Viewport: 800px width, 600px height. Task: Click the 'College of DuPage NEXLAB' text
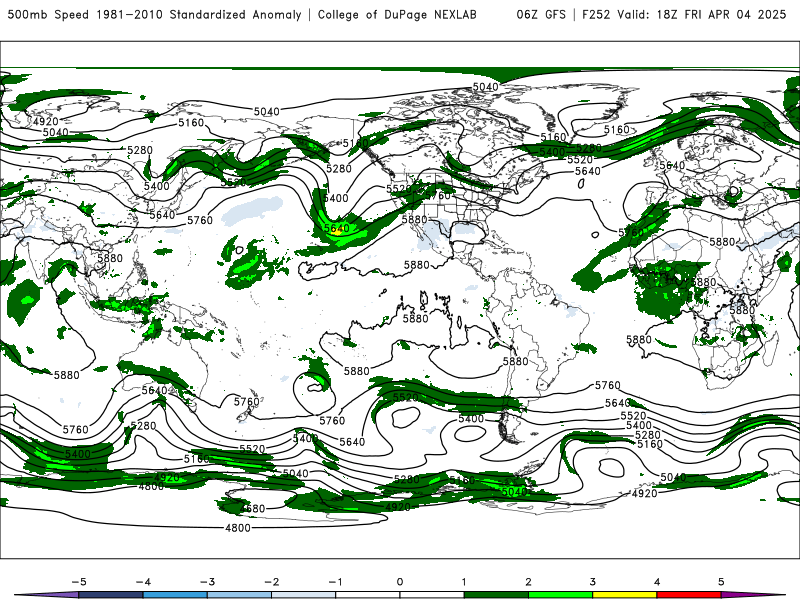point(397,14)
